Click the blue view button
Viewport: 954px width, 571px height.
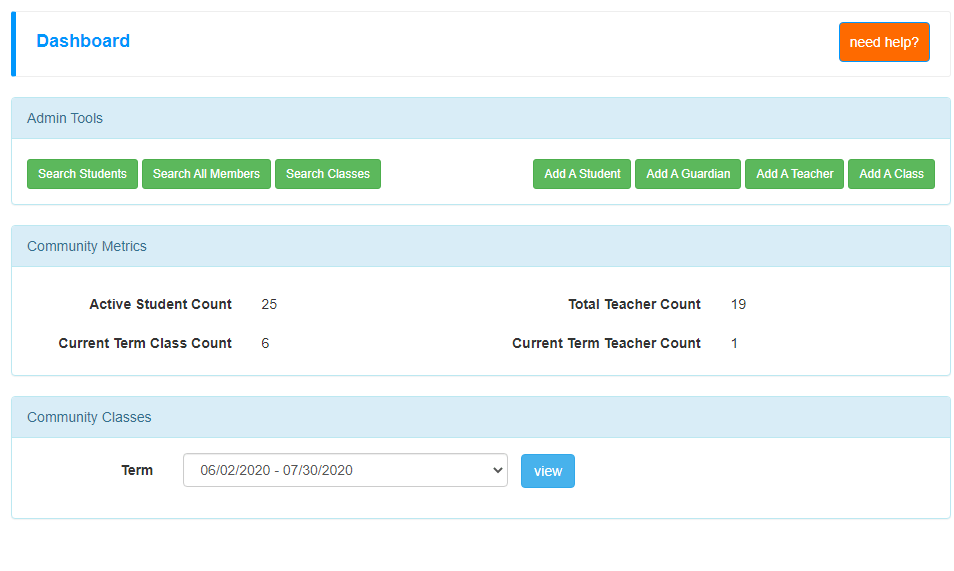point(548,471)
